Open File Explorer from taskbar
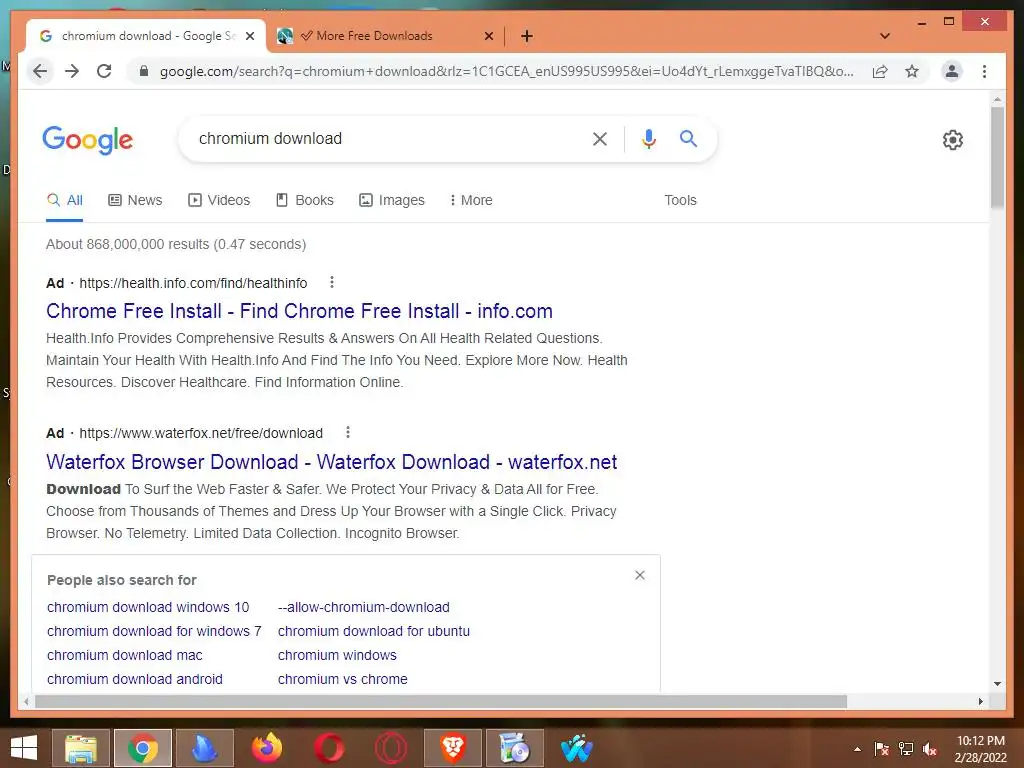 [x=81, y=748]
